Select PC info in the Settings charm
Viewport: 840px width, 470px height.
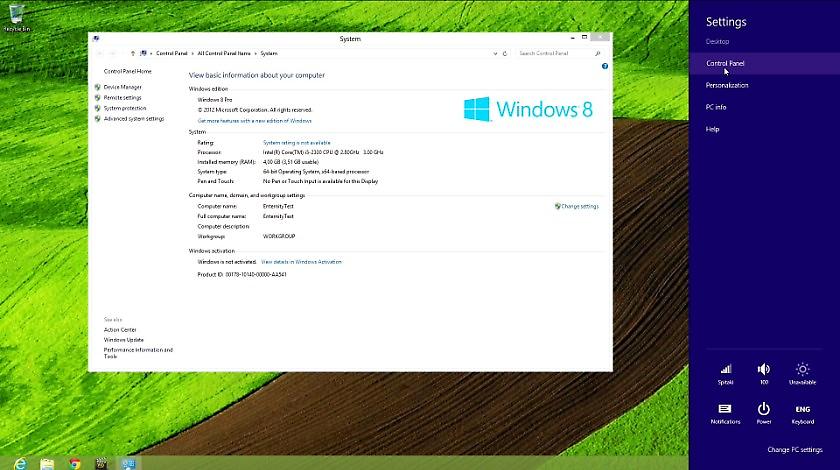coord(716,107)
